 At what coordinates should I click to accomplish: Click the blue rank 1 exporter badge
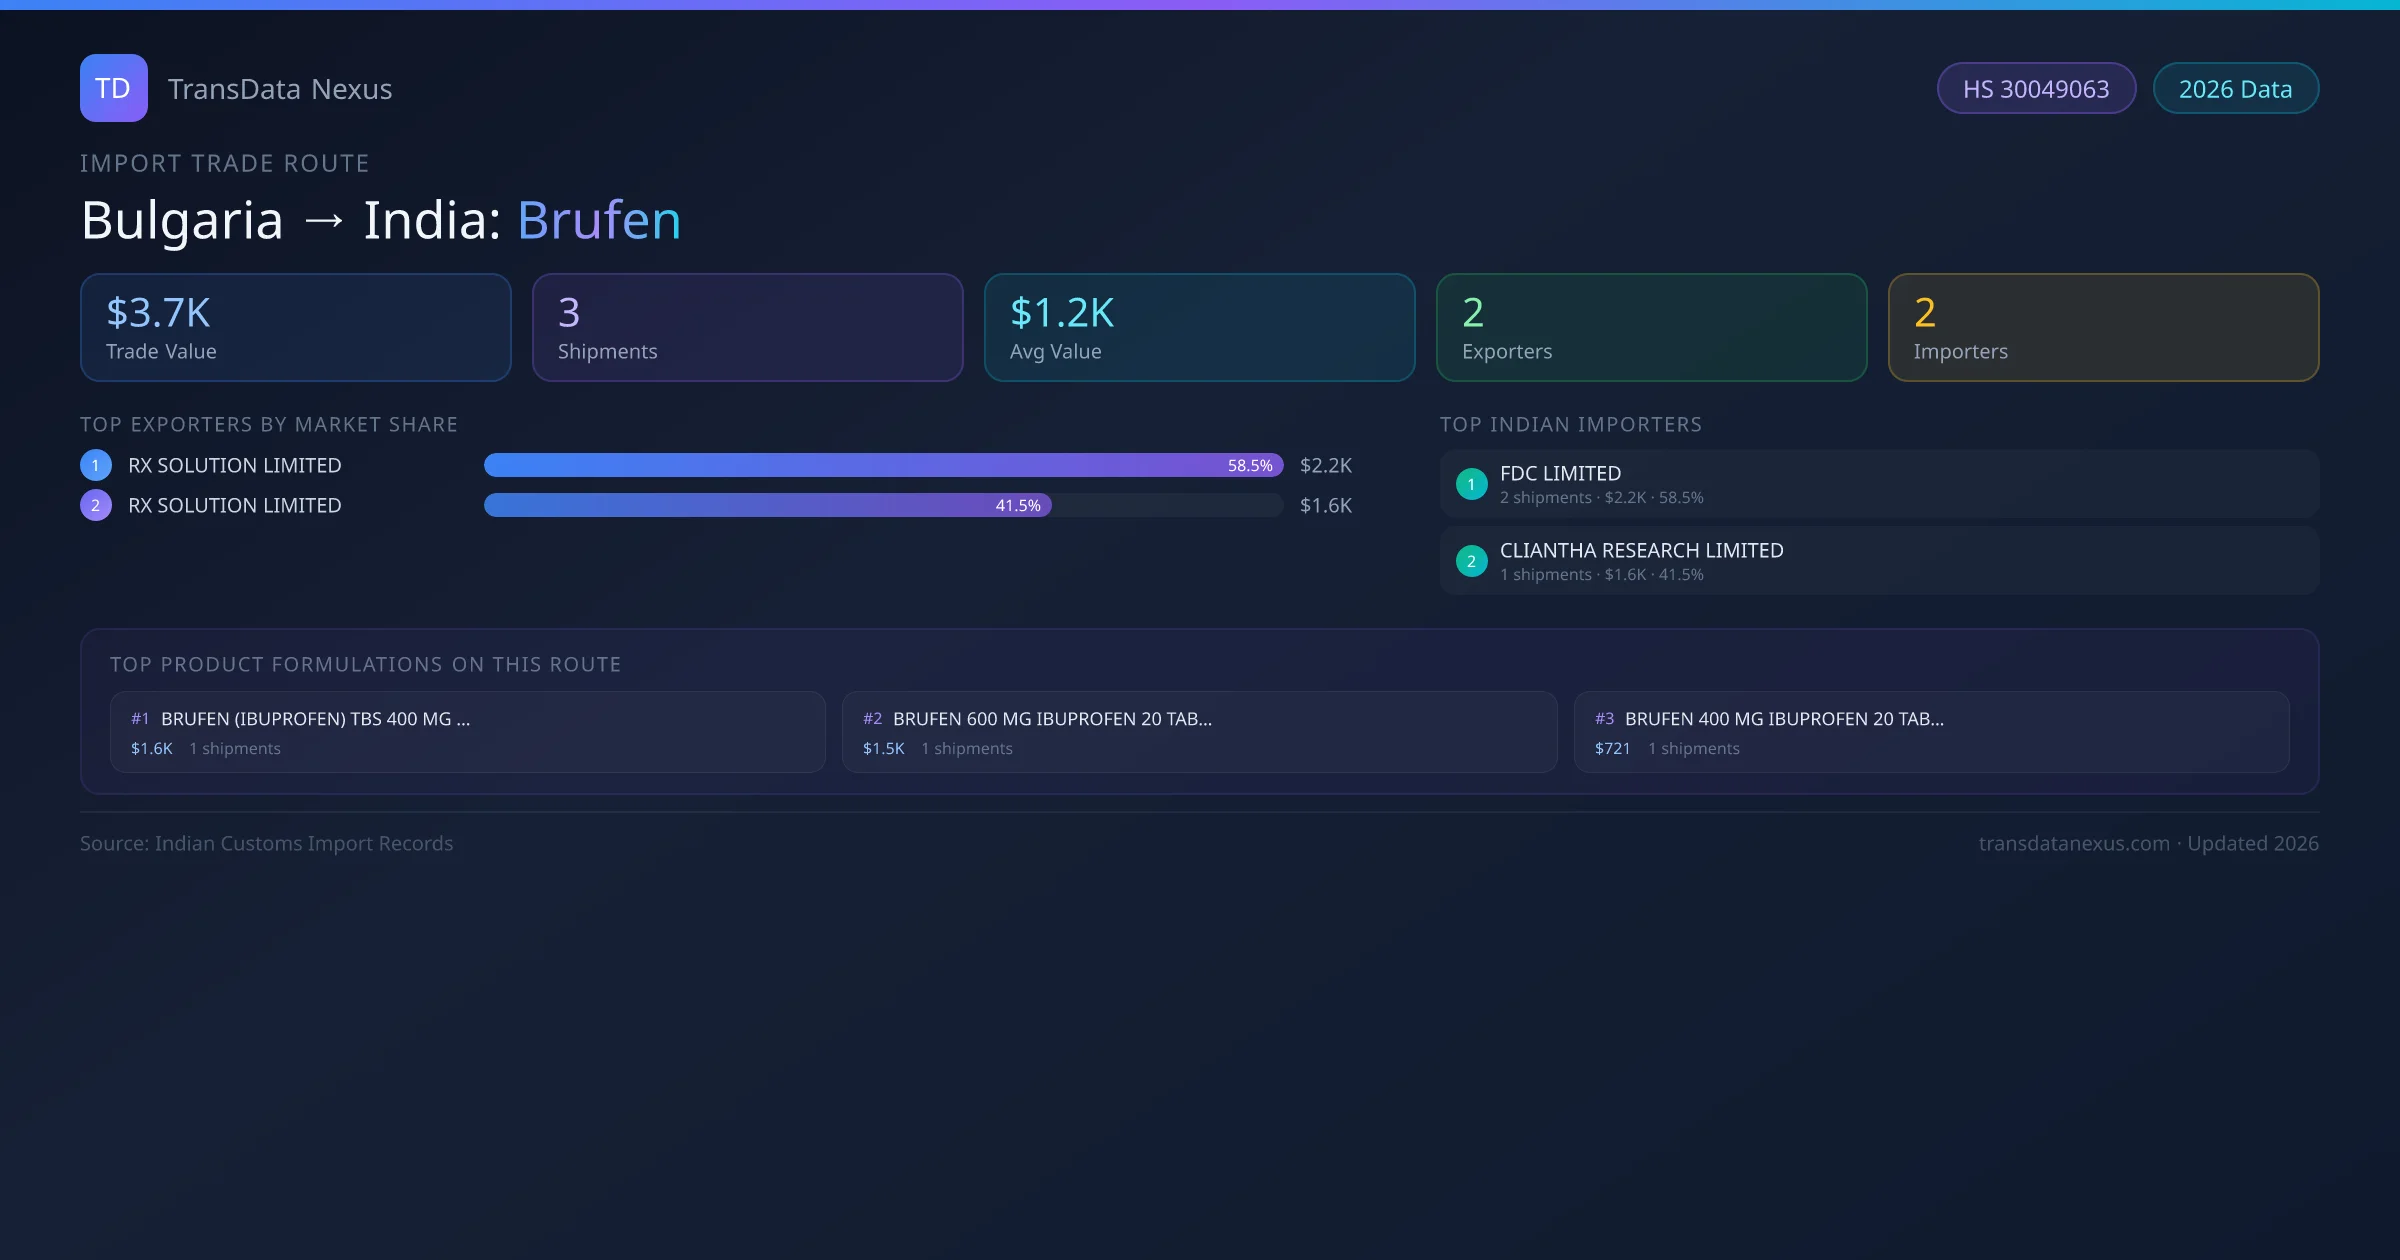[x=96, y=465]
